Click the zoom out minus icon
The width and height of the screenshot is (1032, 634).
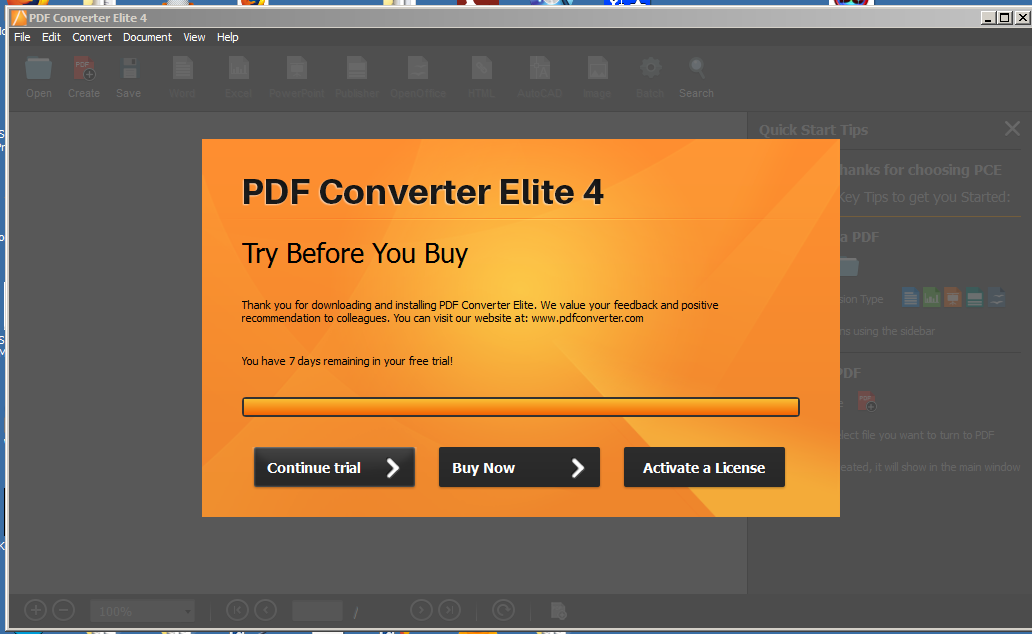64,610
